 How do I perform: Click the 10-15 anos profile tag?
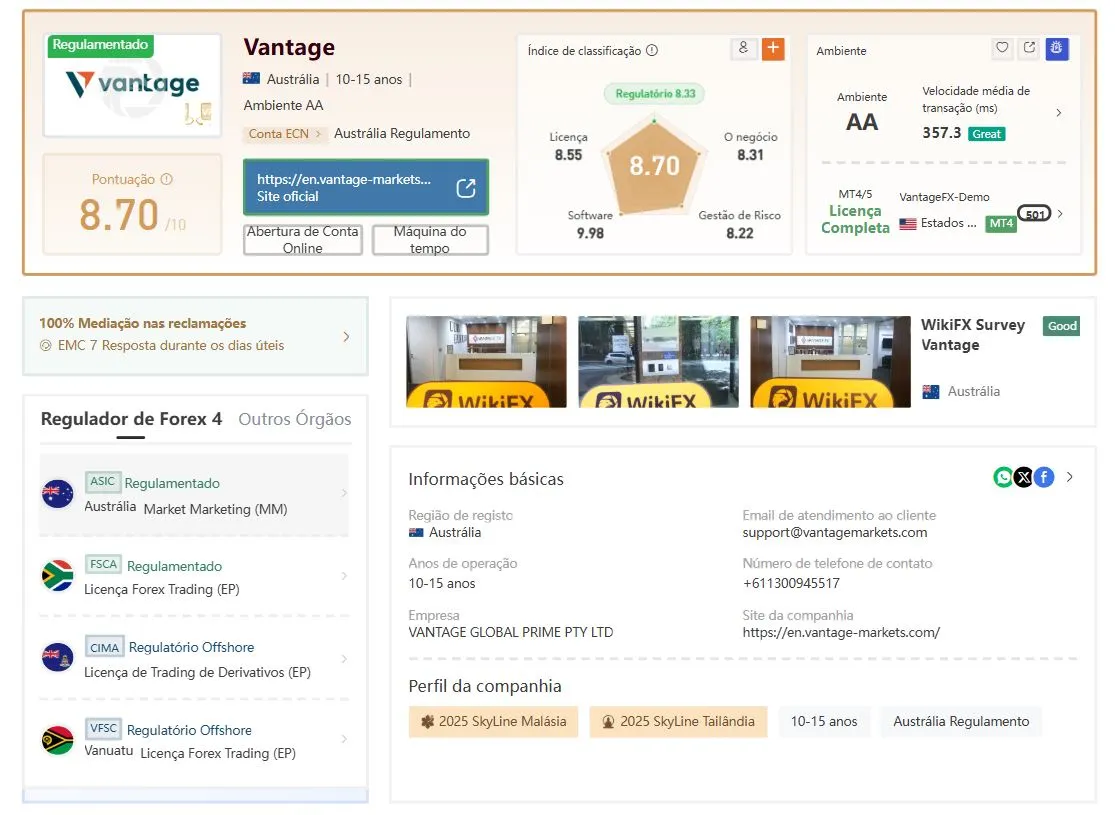824,722
